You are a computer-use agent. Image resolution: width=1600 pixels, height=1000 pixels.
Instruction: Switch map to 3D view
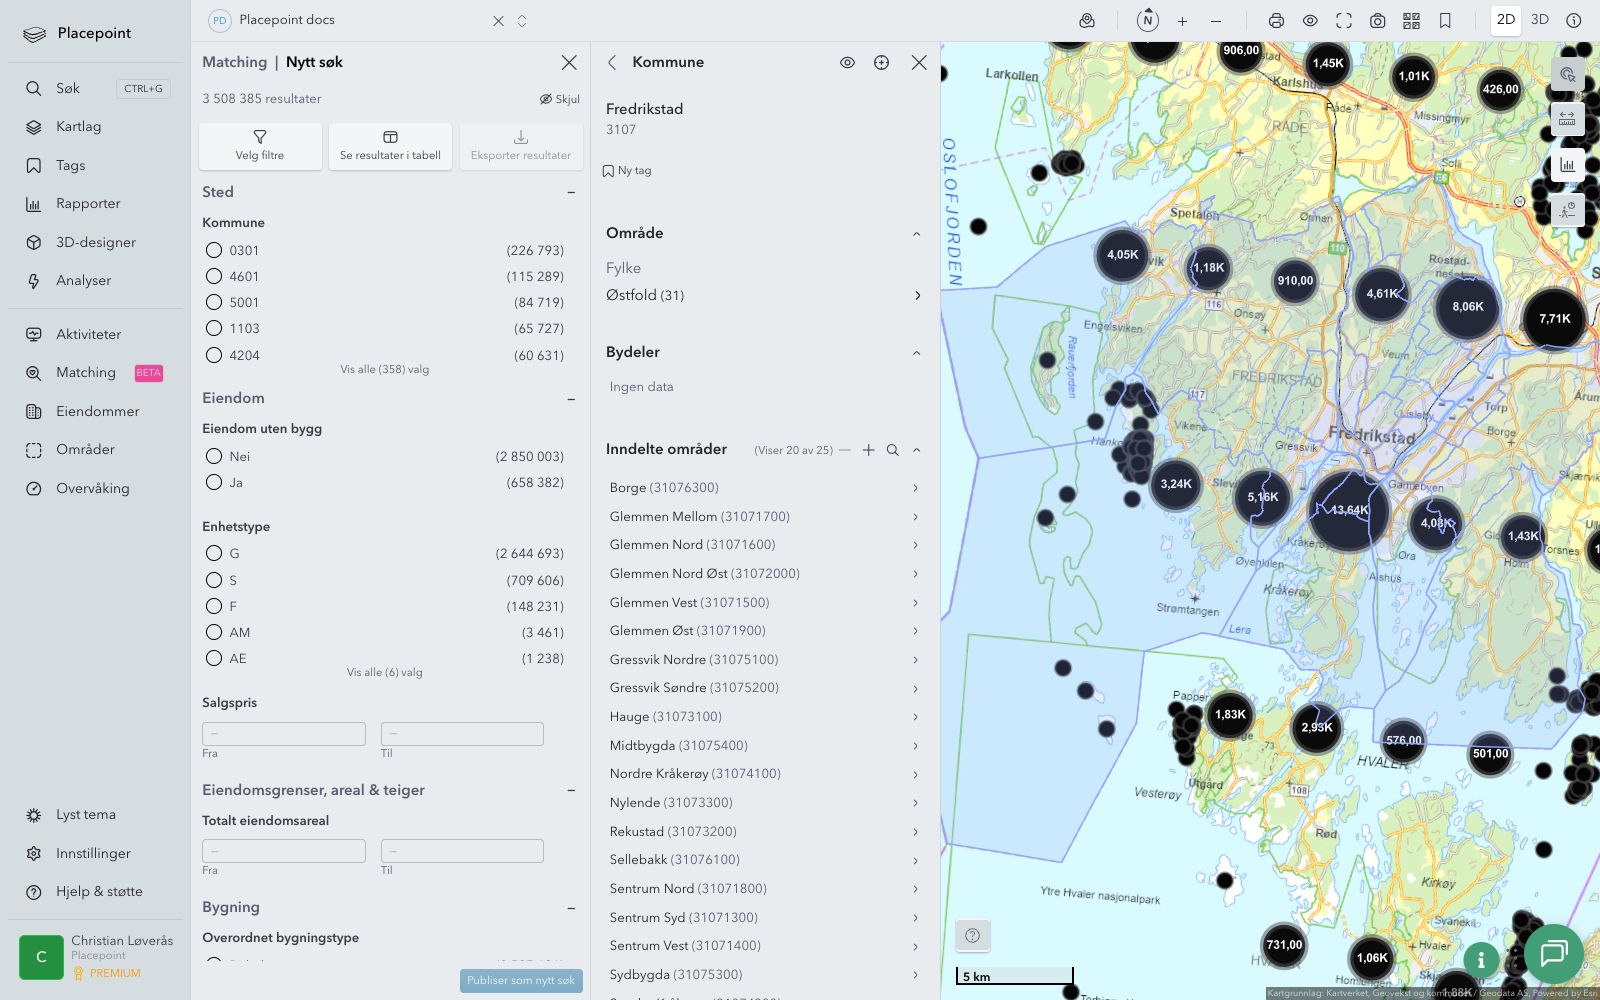coord(1540,20)
